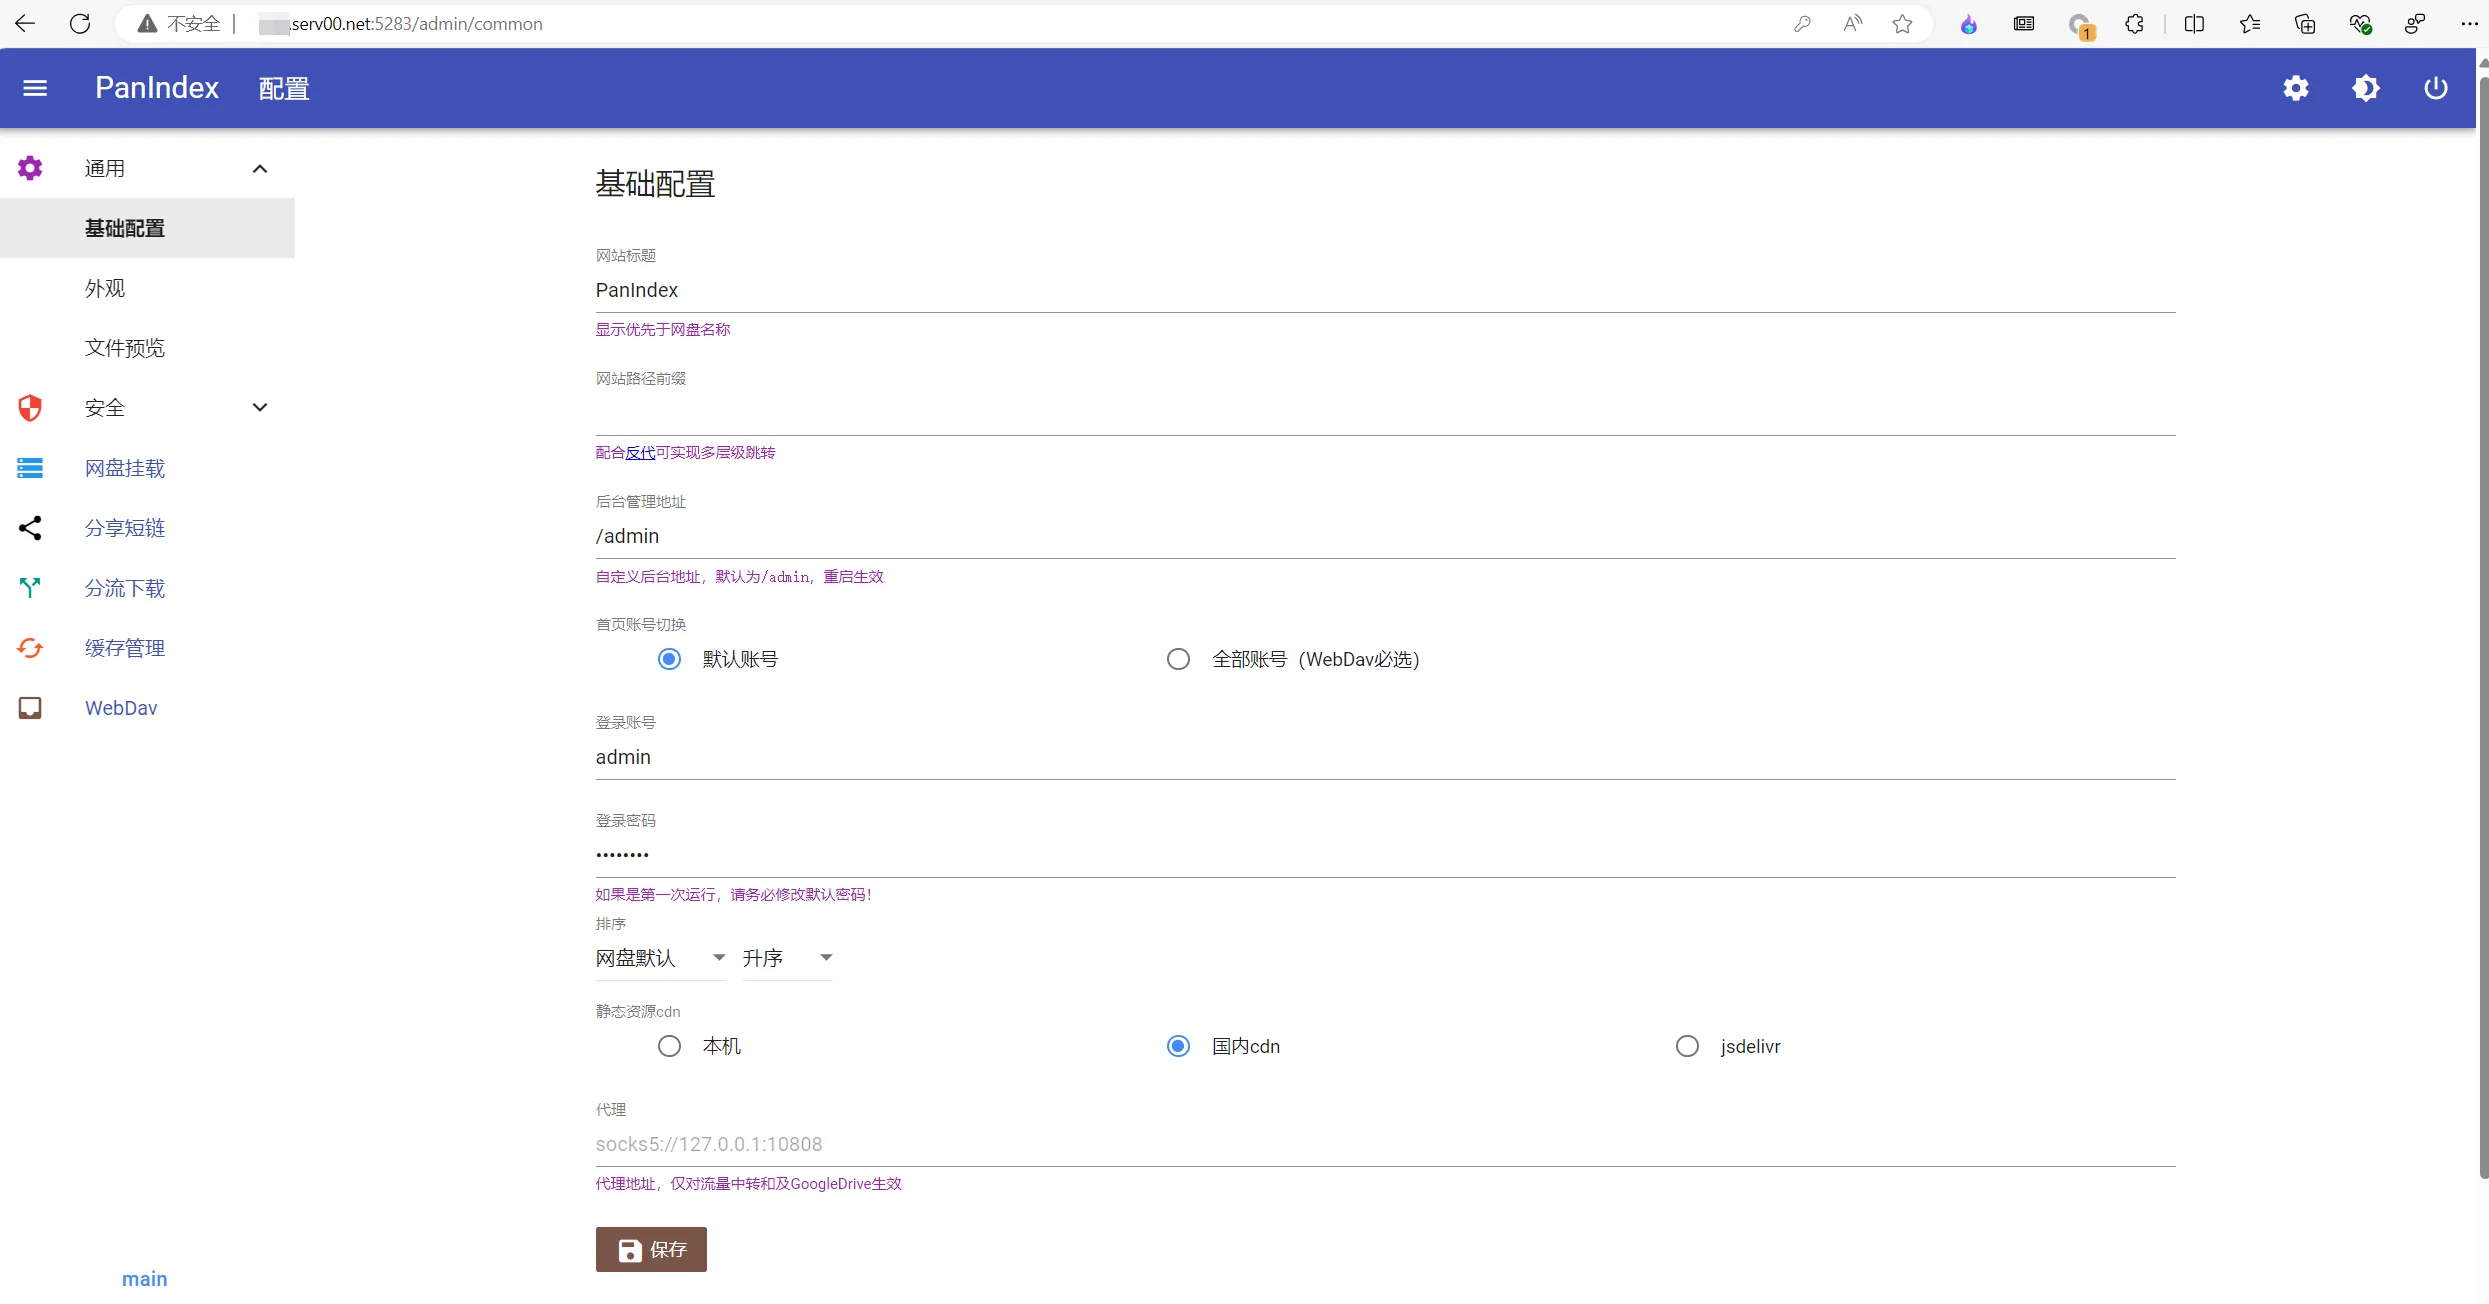The width and height of the screenshot is (2489, 1304).
Task: Open the 外观 menu item
Action: point(148,288)
